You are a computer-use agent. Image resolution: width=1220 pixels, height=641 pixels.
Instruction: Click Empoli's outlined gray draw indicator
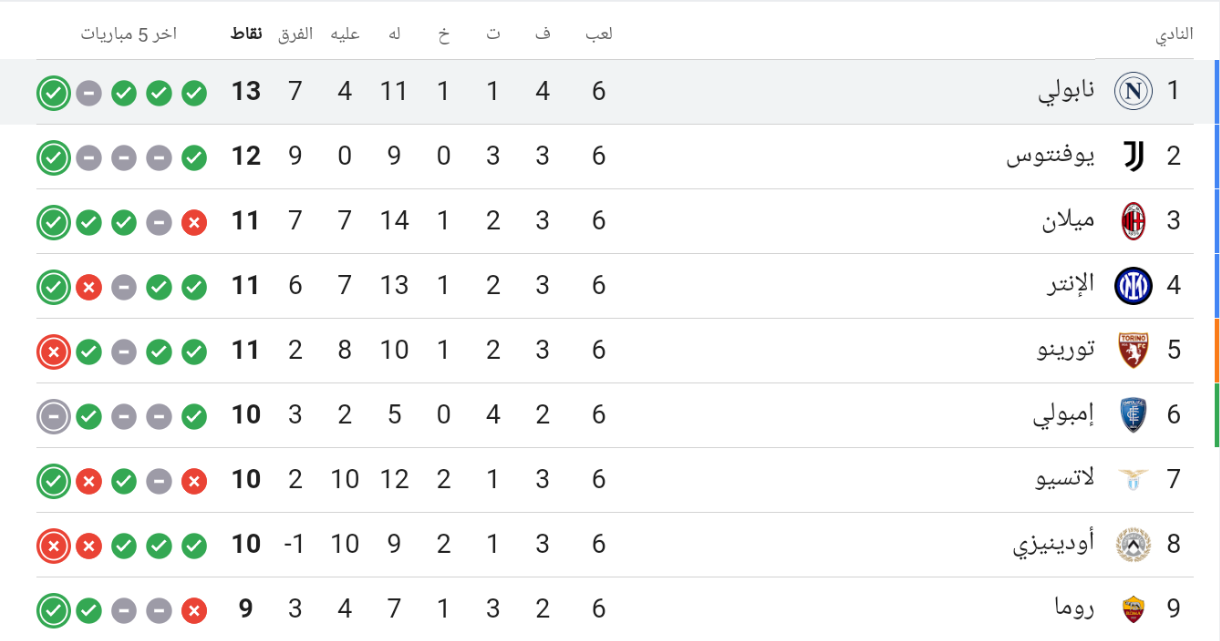(x=54, y=416)
